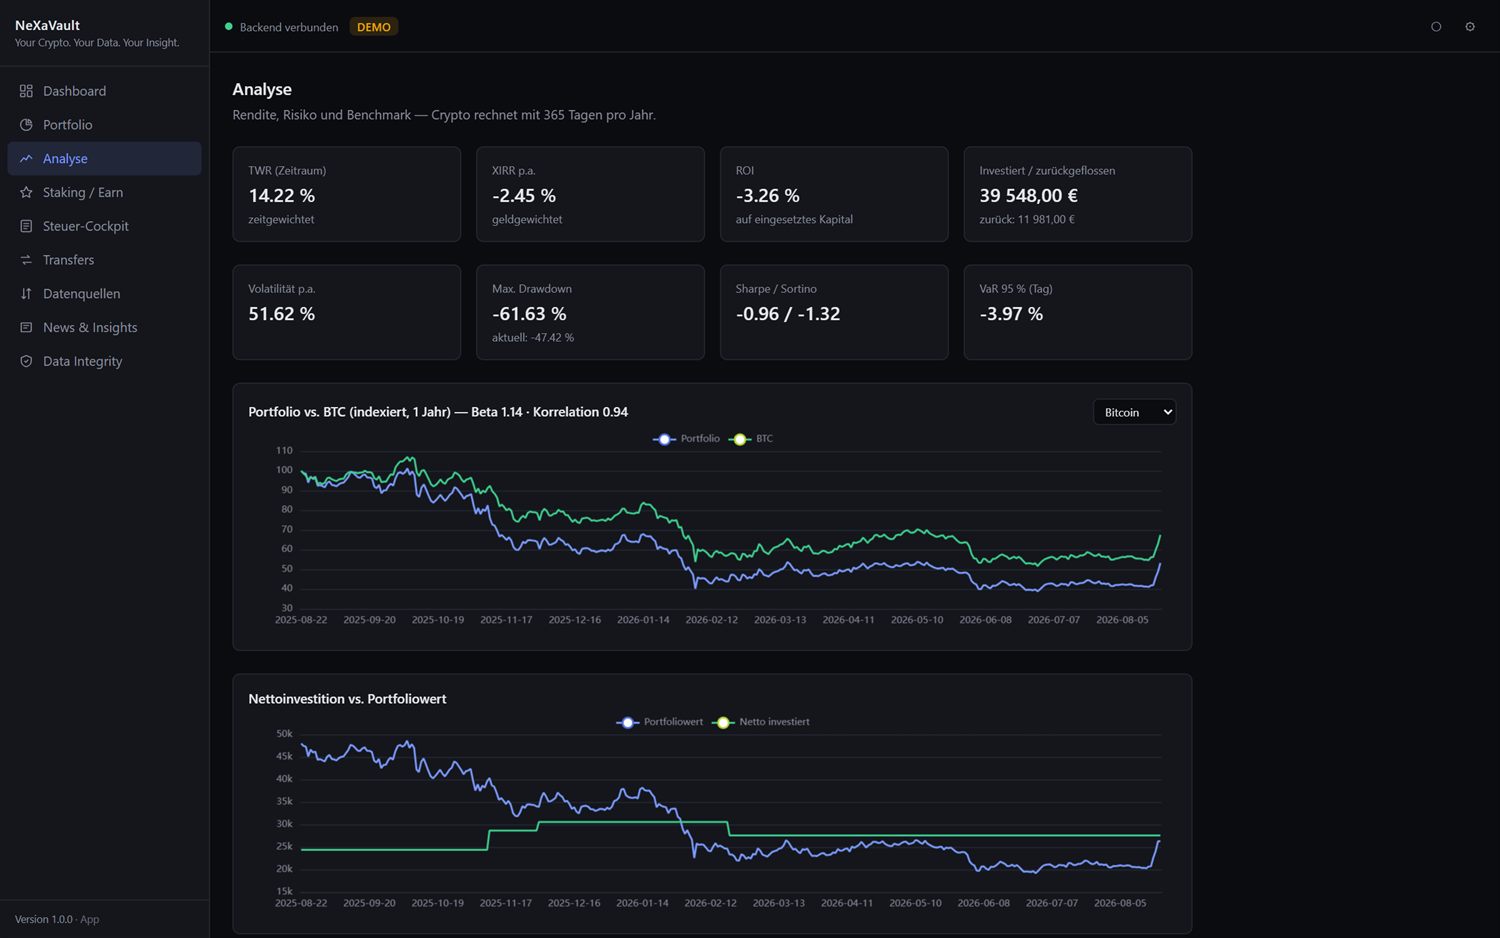Open Dashboard via its grid icon
1500x938 pixels.
click(26, 91)
